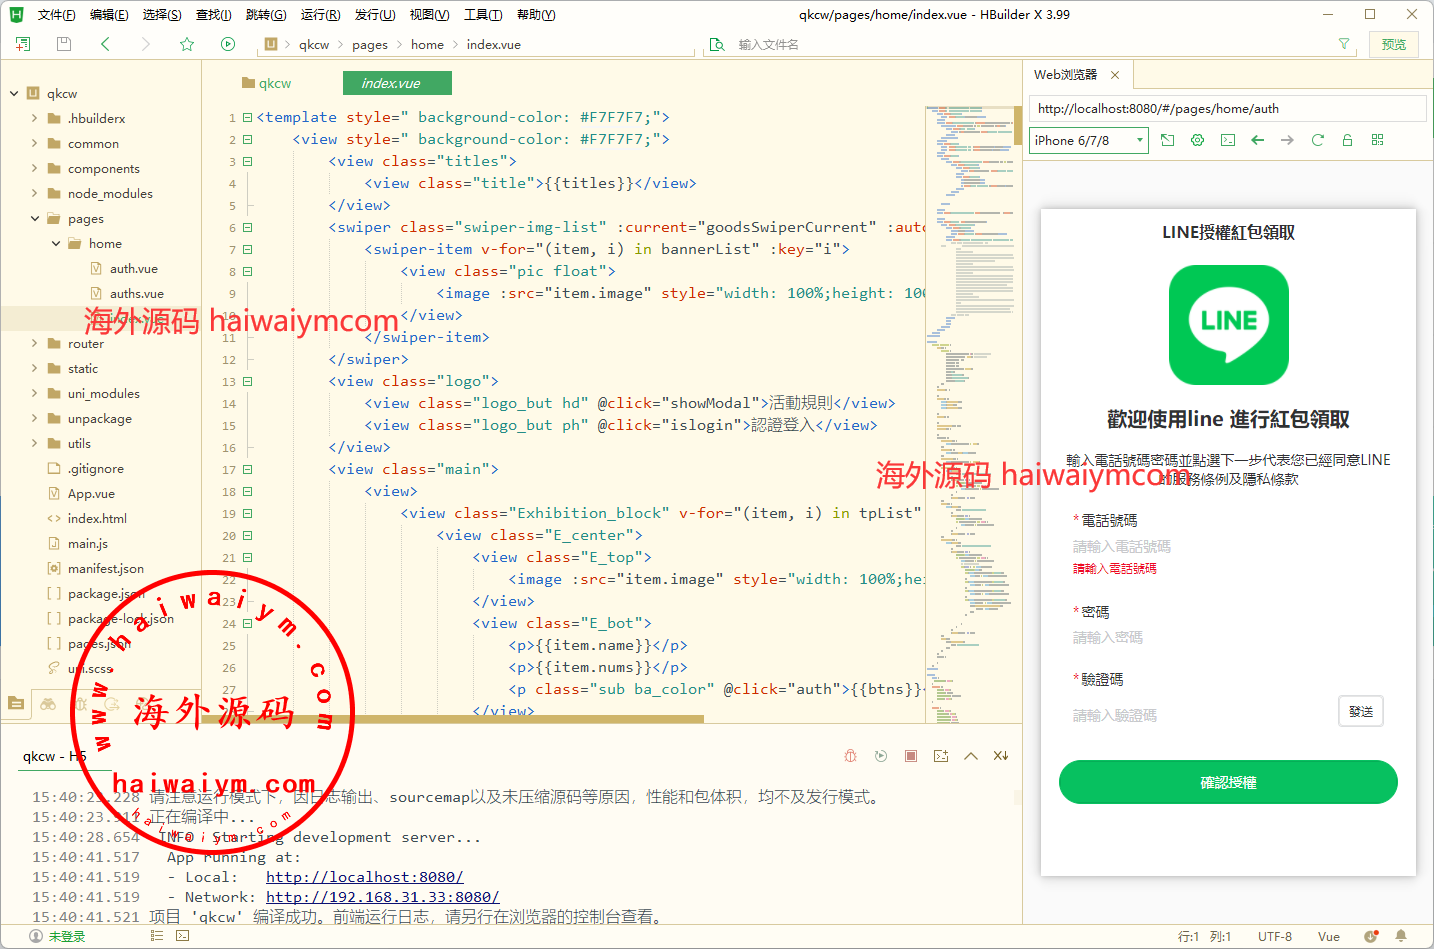Click the run play icon in toolbar
The width and height of the screenshot is (1434, 949).
point(228,44)
